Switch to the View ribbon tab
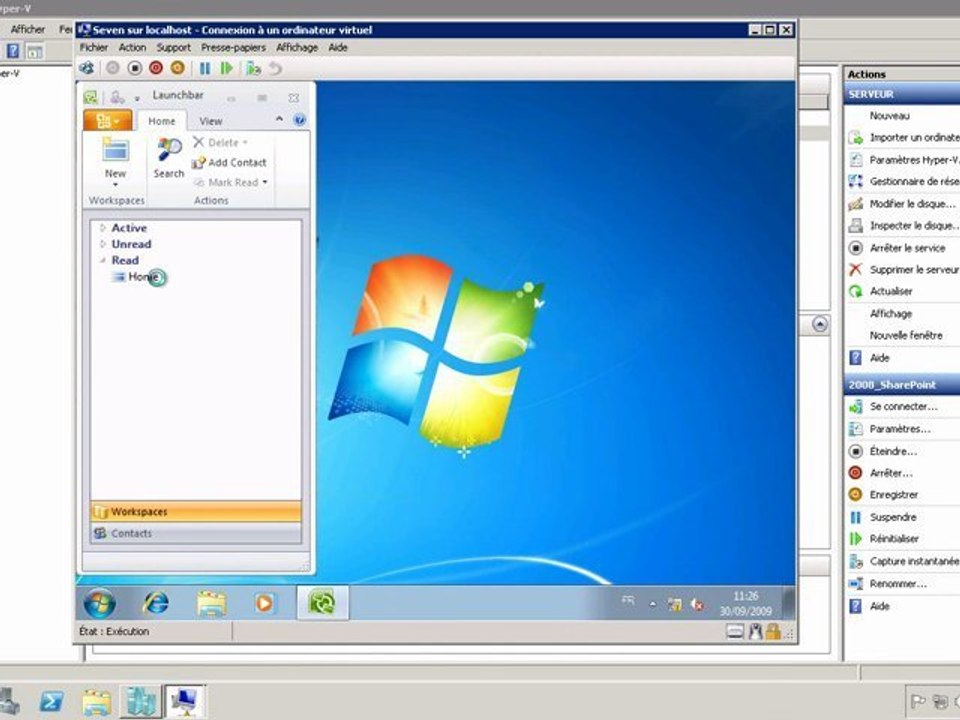 pos(211,121)
